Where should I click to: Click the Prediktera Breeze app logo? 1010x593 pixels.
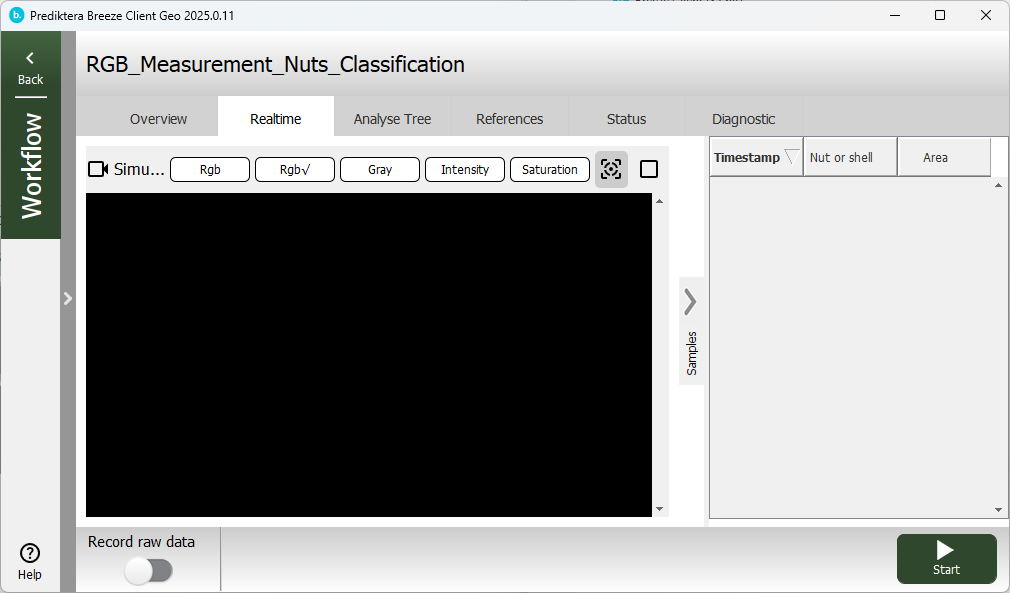point(16,15)
